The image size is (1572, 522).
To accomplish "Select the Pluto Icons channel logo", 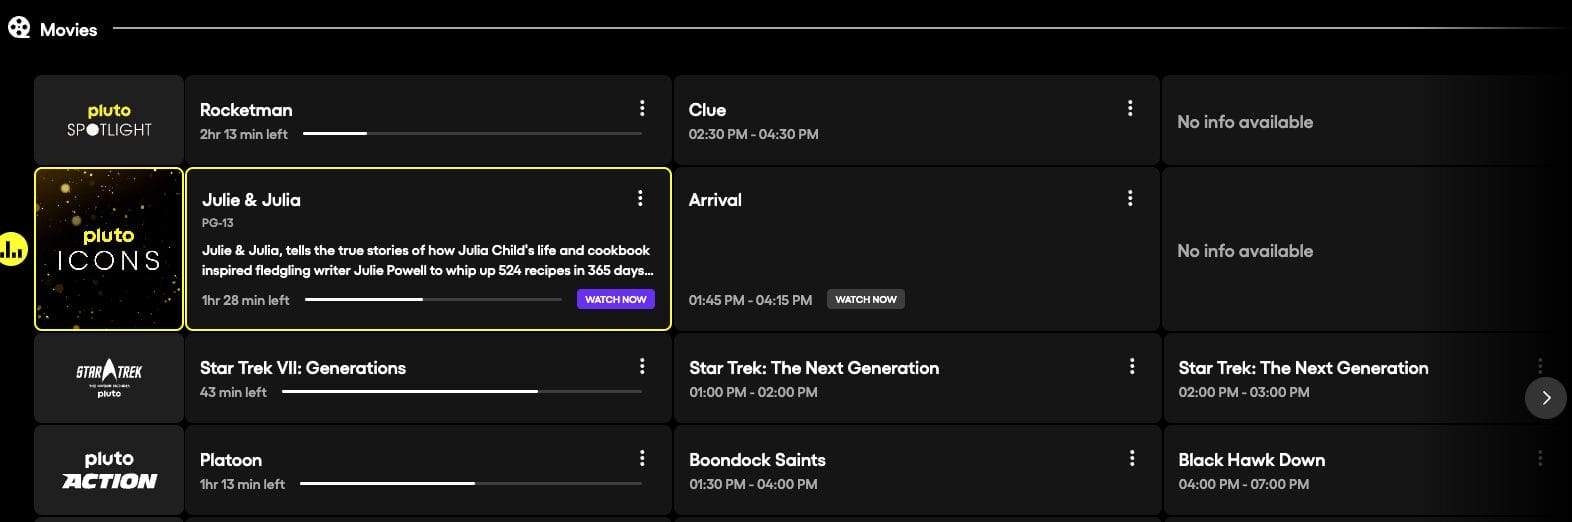I will [x=109, y=249].
